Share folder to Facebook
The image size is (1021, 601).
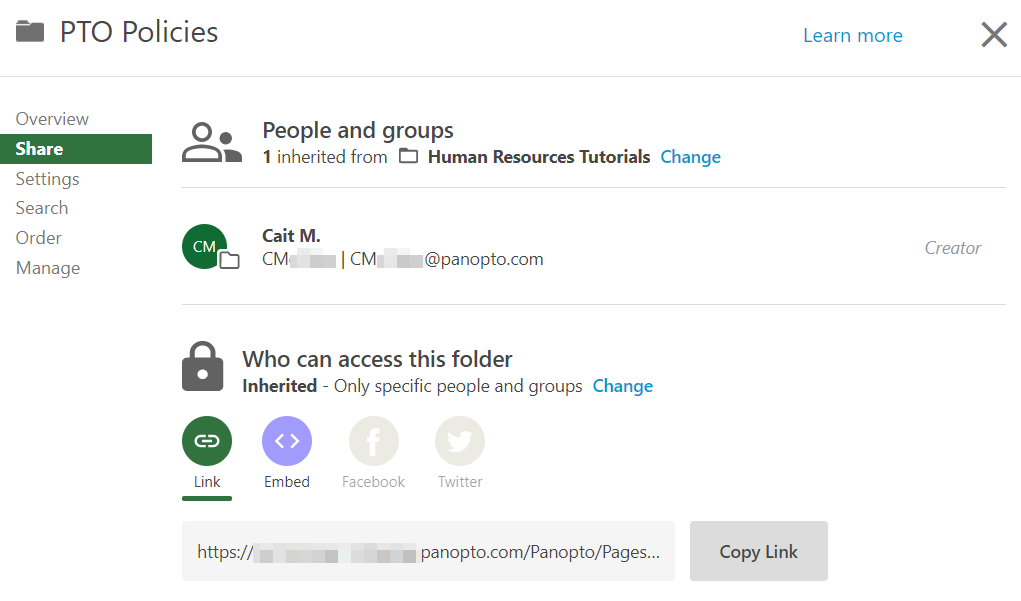click(373, 440)
